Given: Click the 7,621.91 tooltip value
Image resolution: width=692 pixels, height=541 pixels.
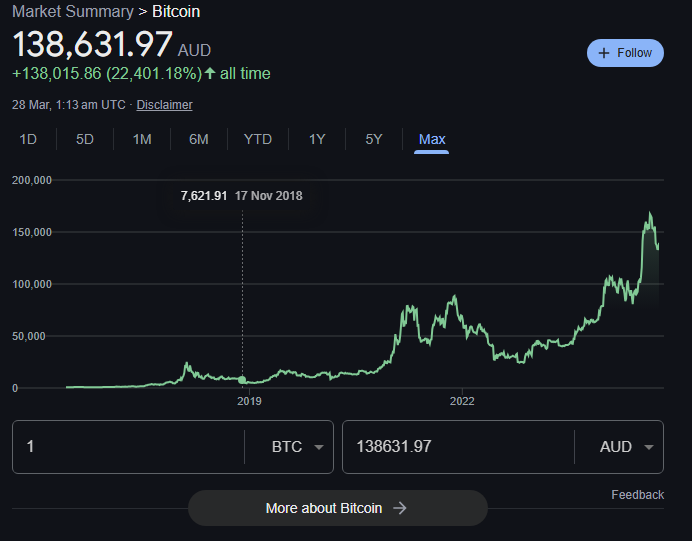Looking at the screenshot, I should tap(204, 195).
